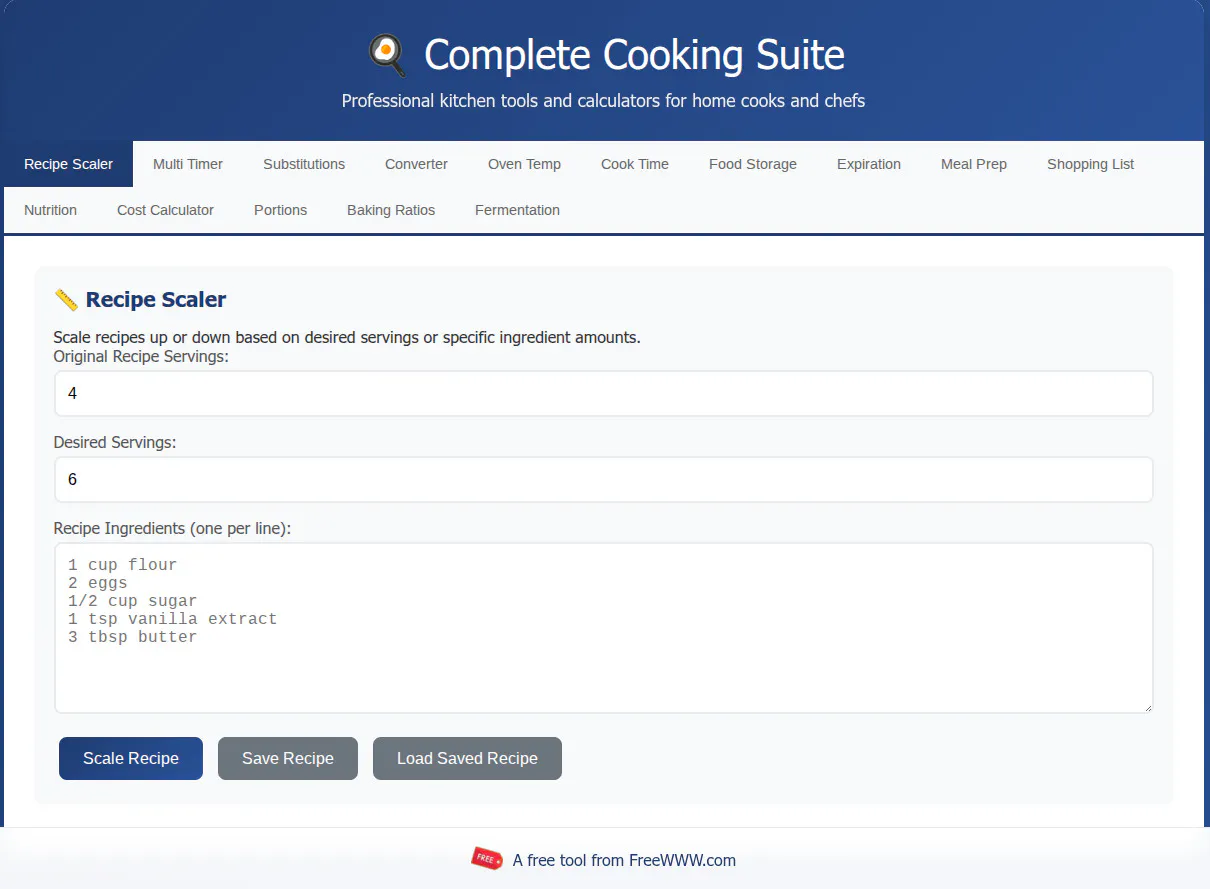Click the "A free tool from FreeWWW.com" text
Viewport: 1210px width, 889px height.
[624, 860]
